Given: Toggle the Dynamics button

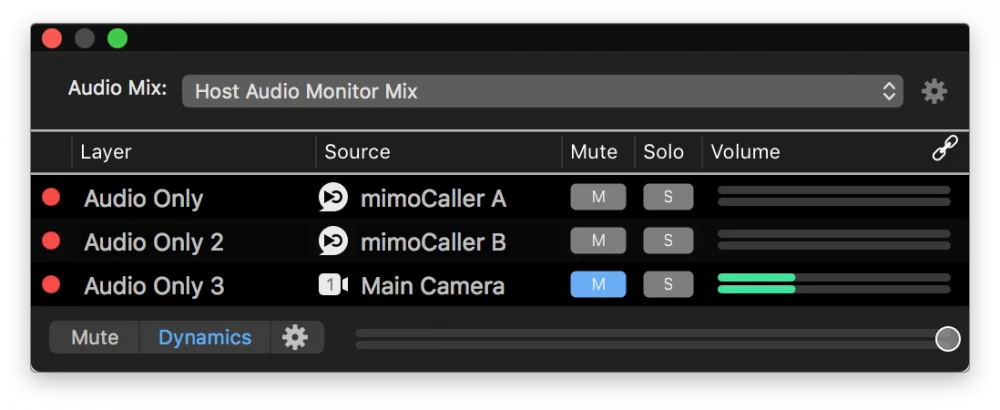Looking at the screenshot, I should click(205, 337).
